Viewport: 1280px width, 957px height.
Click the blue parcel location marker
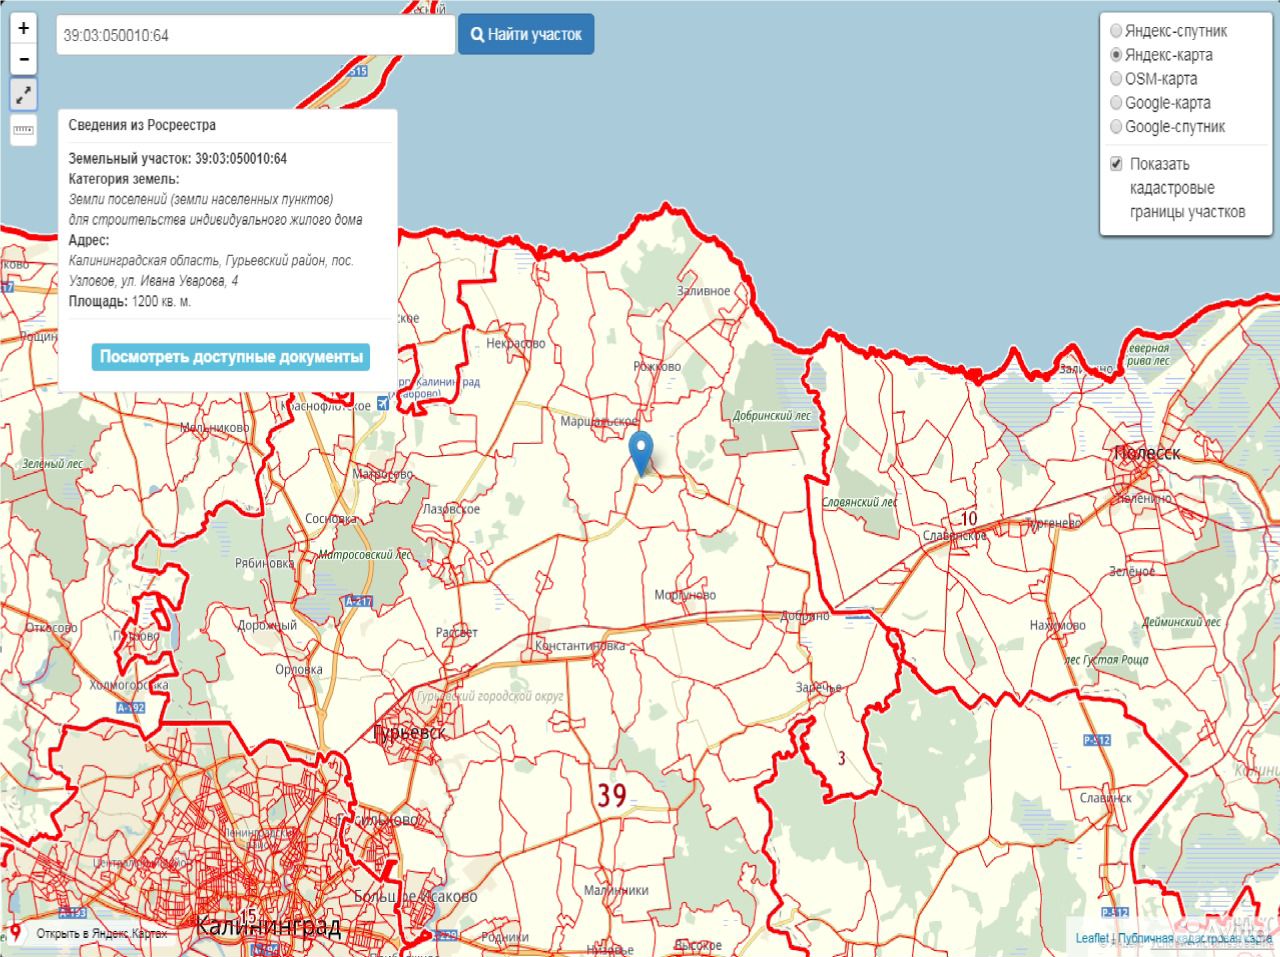click(x=642, y=455)
